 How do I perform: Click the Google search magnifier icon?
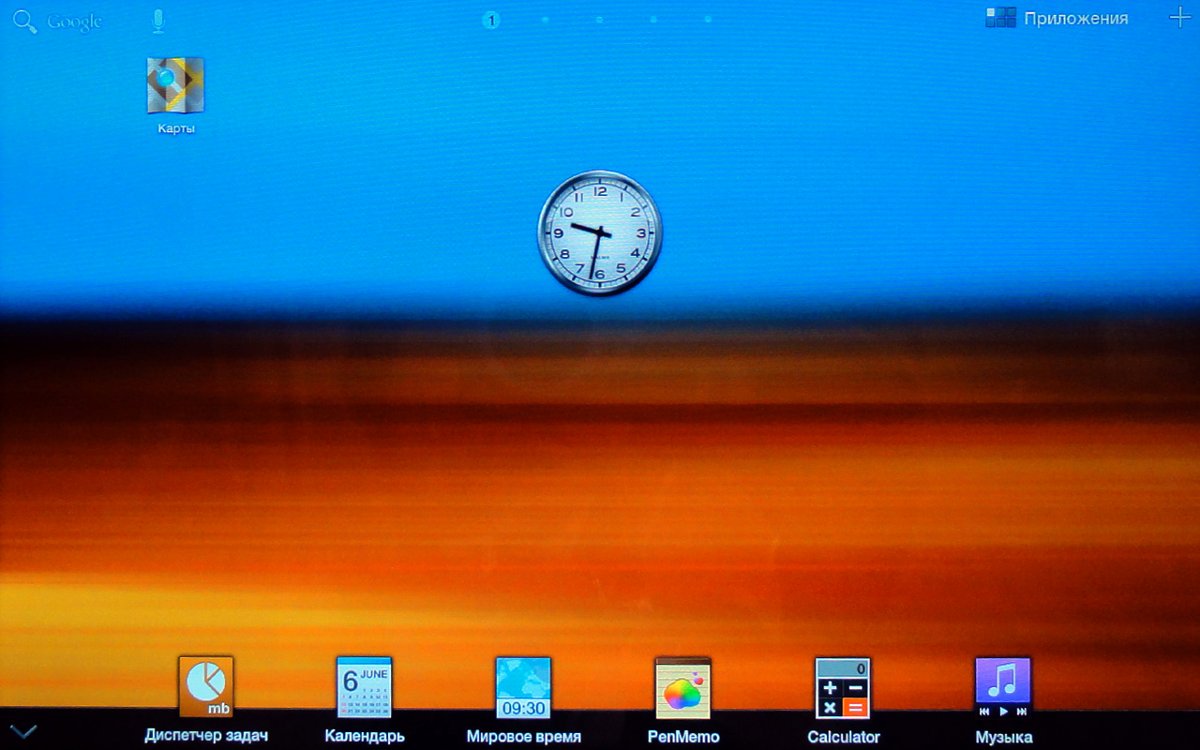tap(26, 21)
